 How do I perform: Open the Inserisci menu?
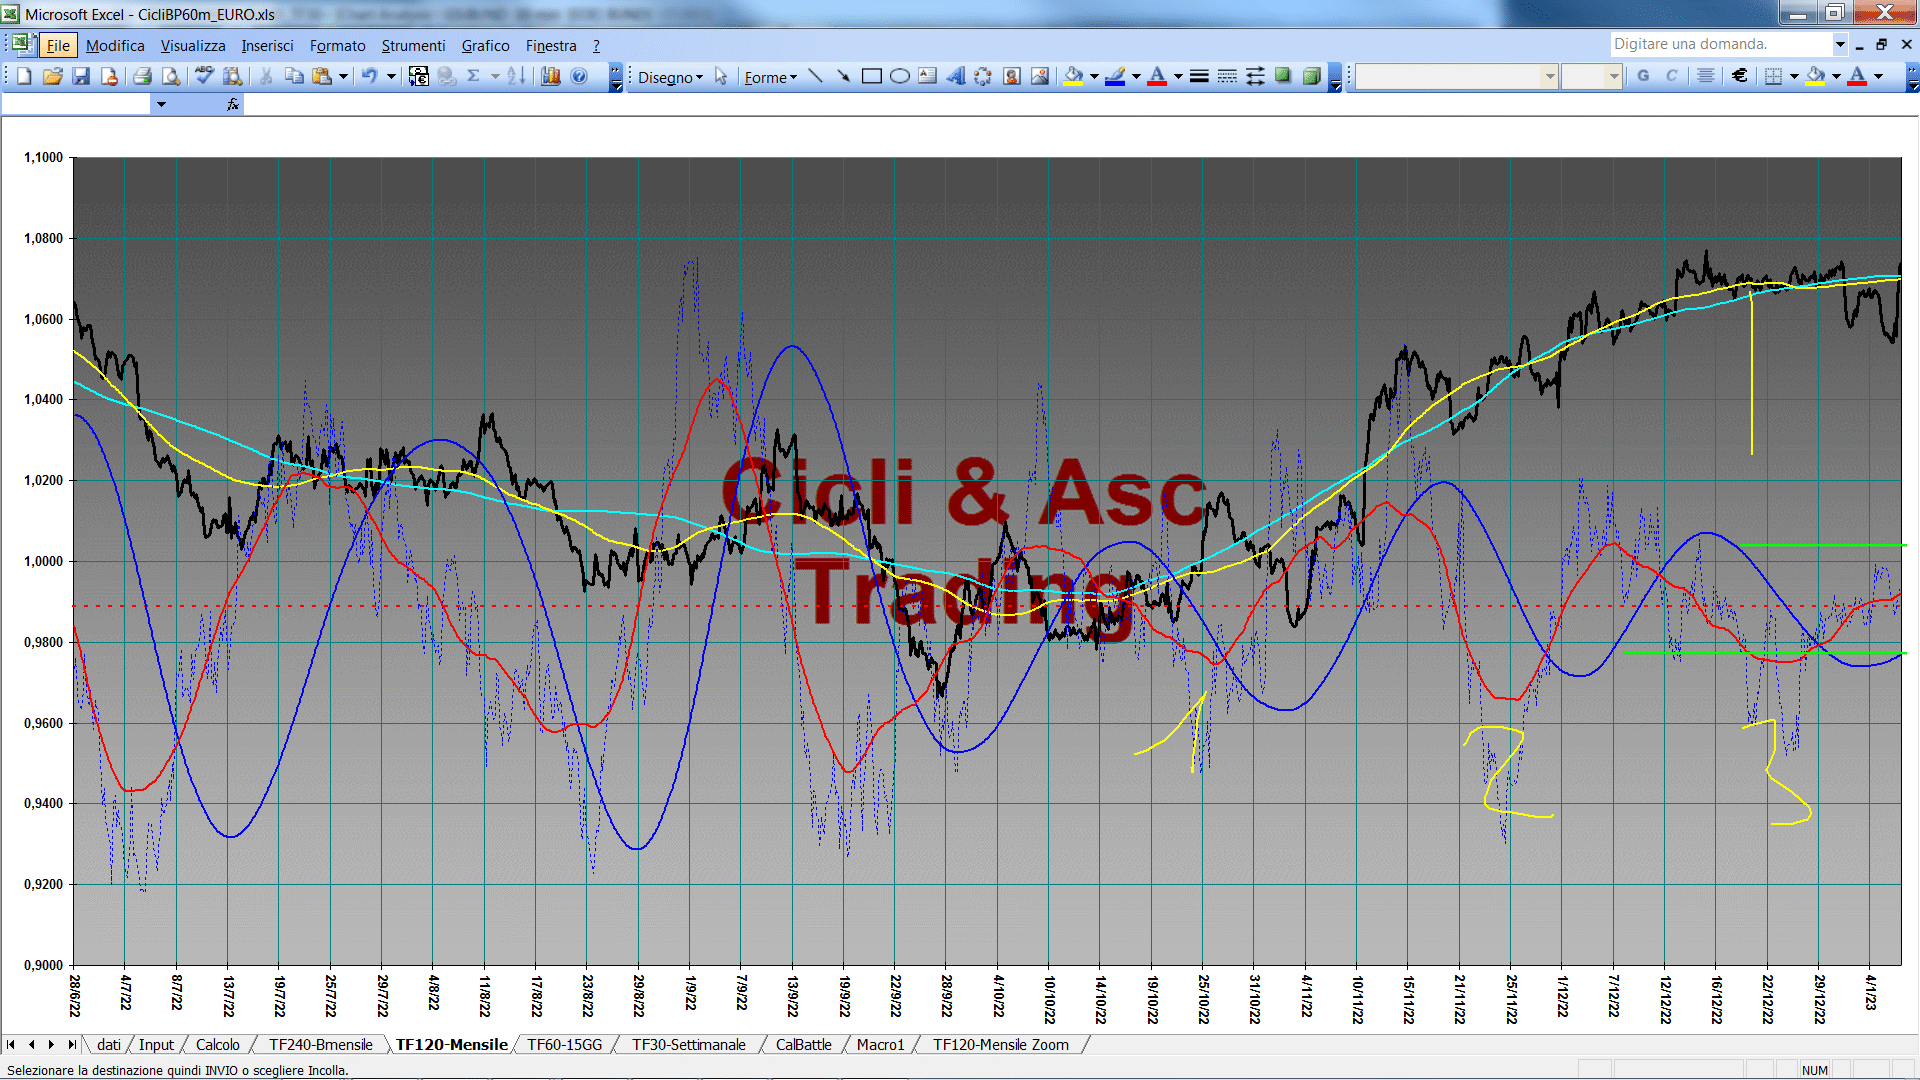click(x=267, y=45)
